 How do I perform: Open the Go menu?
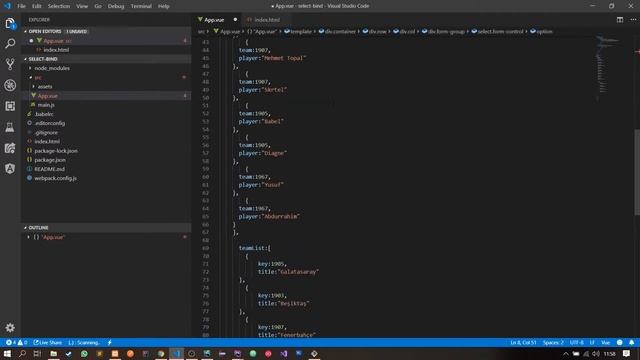(98, 6)
